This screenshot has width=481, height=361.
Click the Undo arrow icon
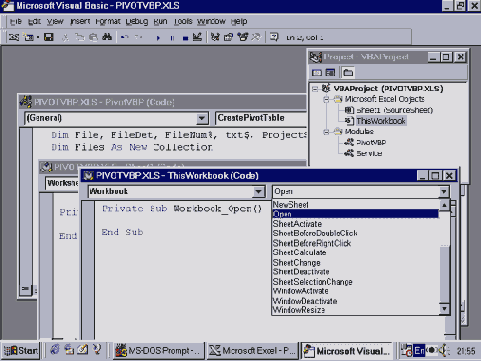125,37
